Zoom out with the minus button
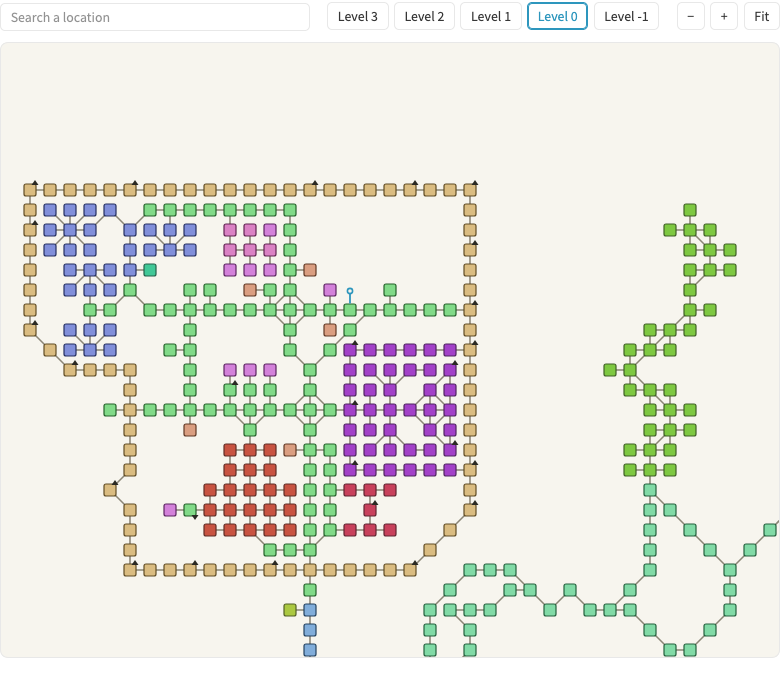 point(690,16)
